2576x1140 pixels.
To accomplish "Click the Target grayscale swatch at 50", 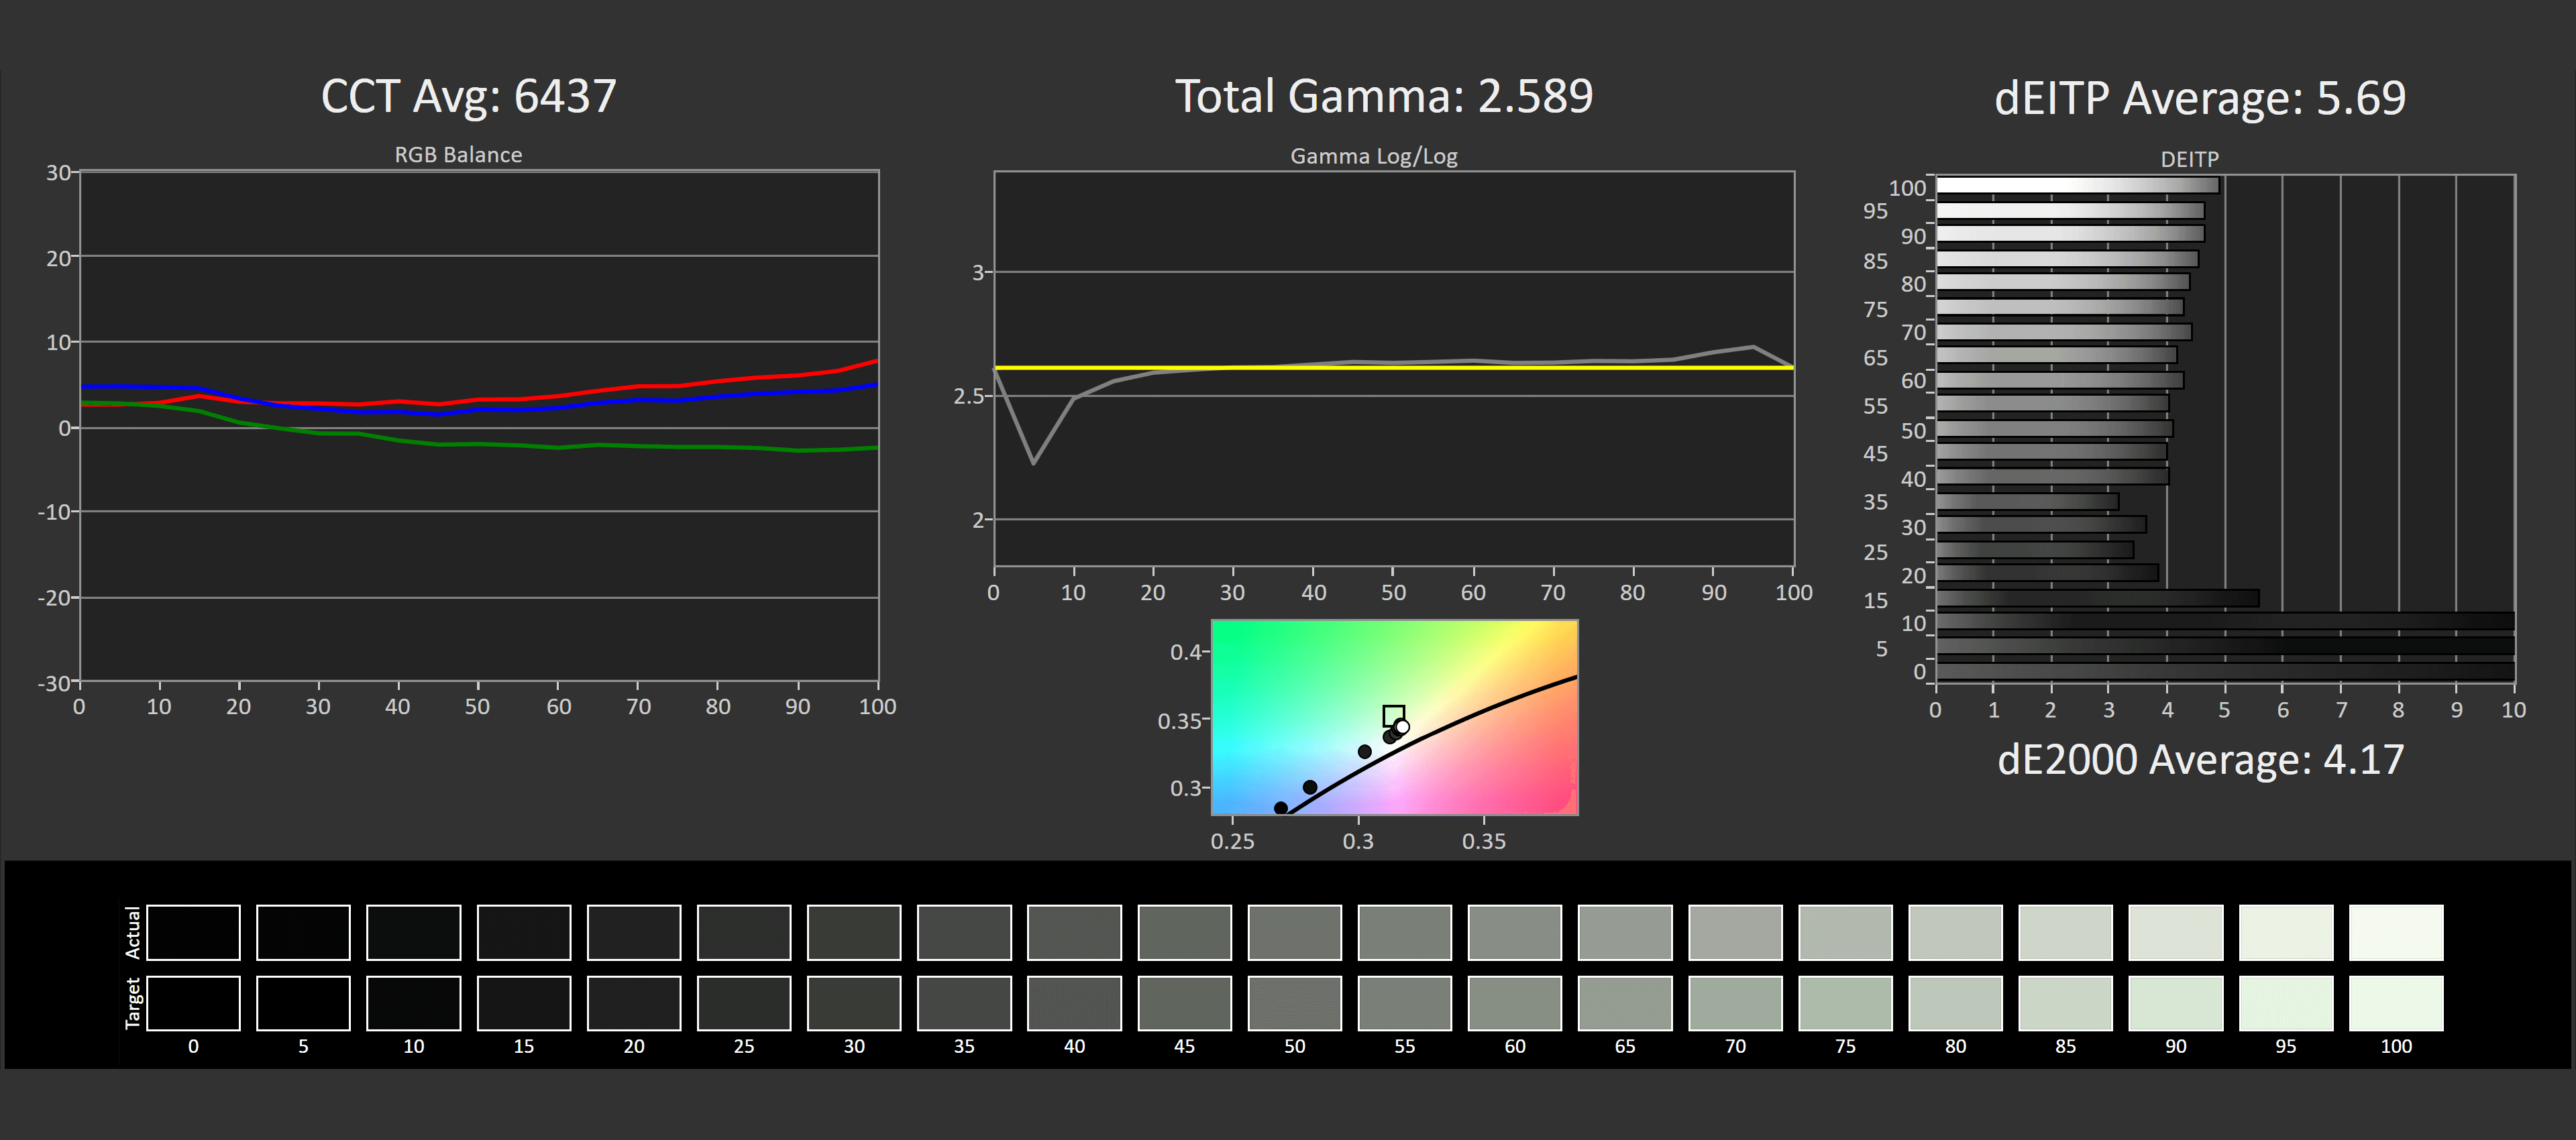I will (x=1294, y=1003).
